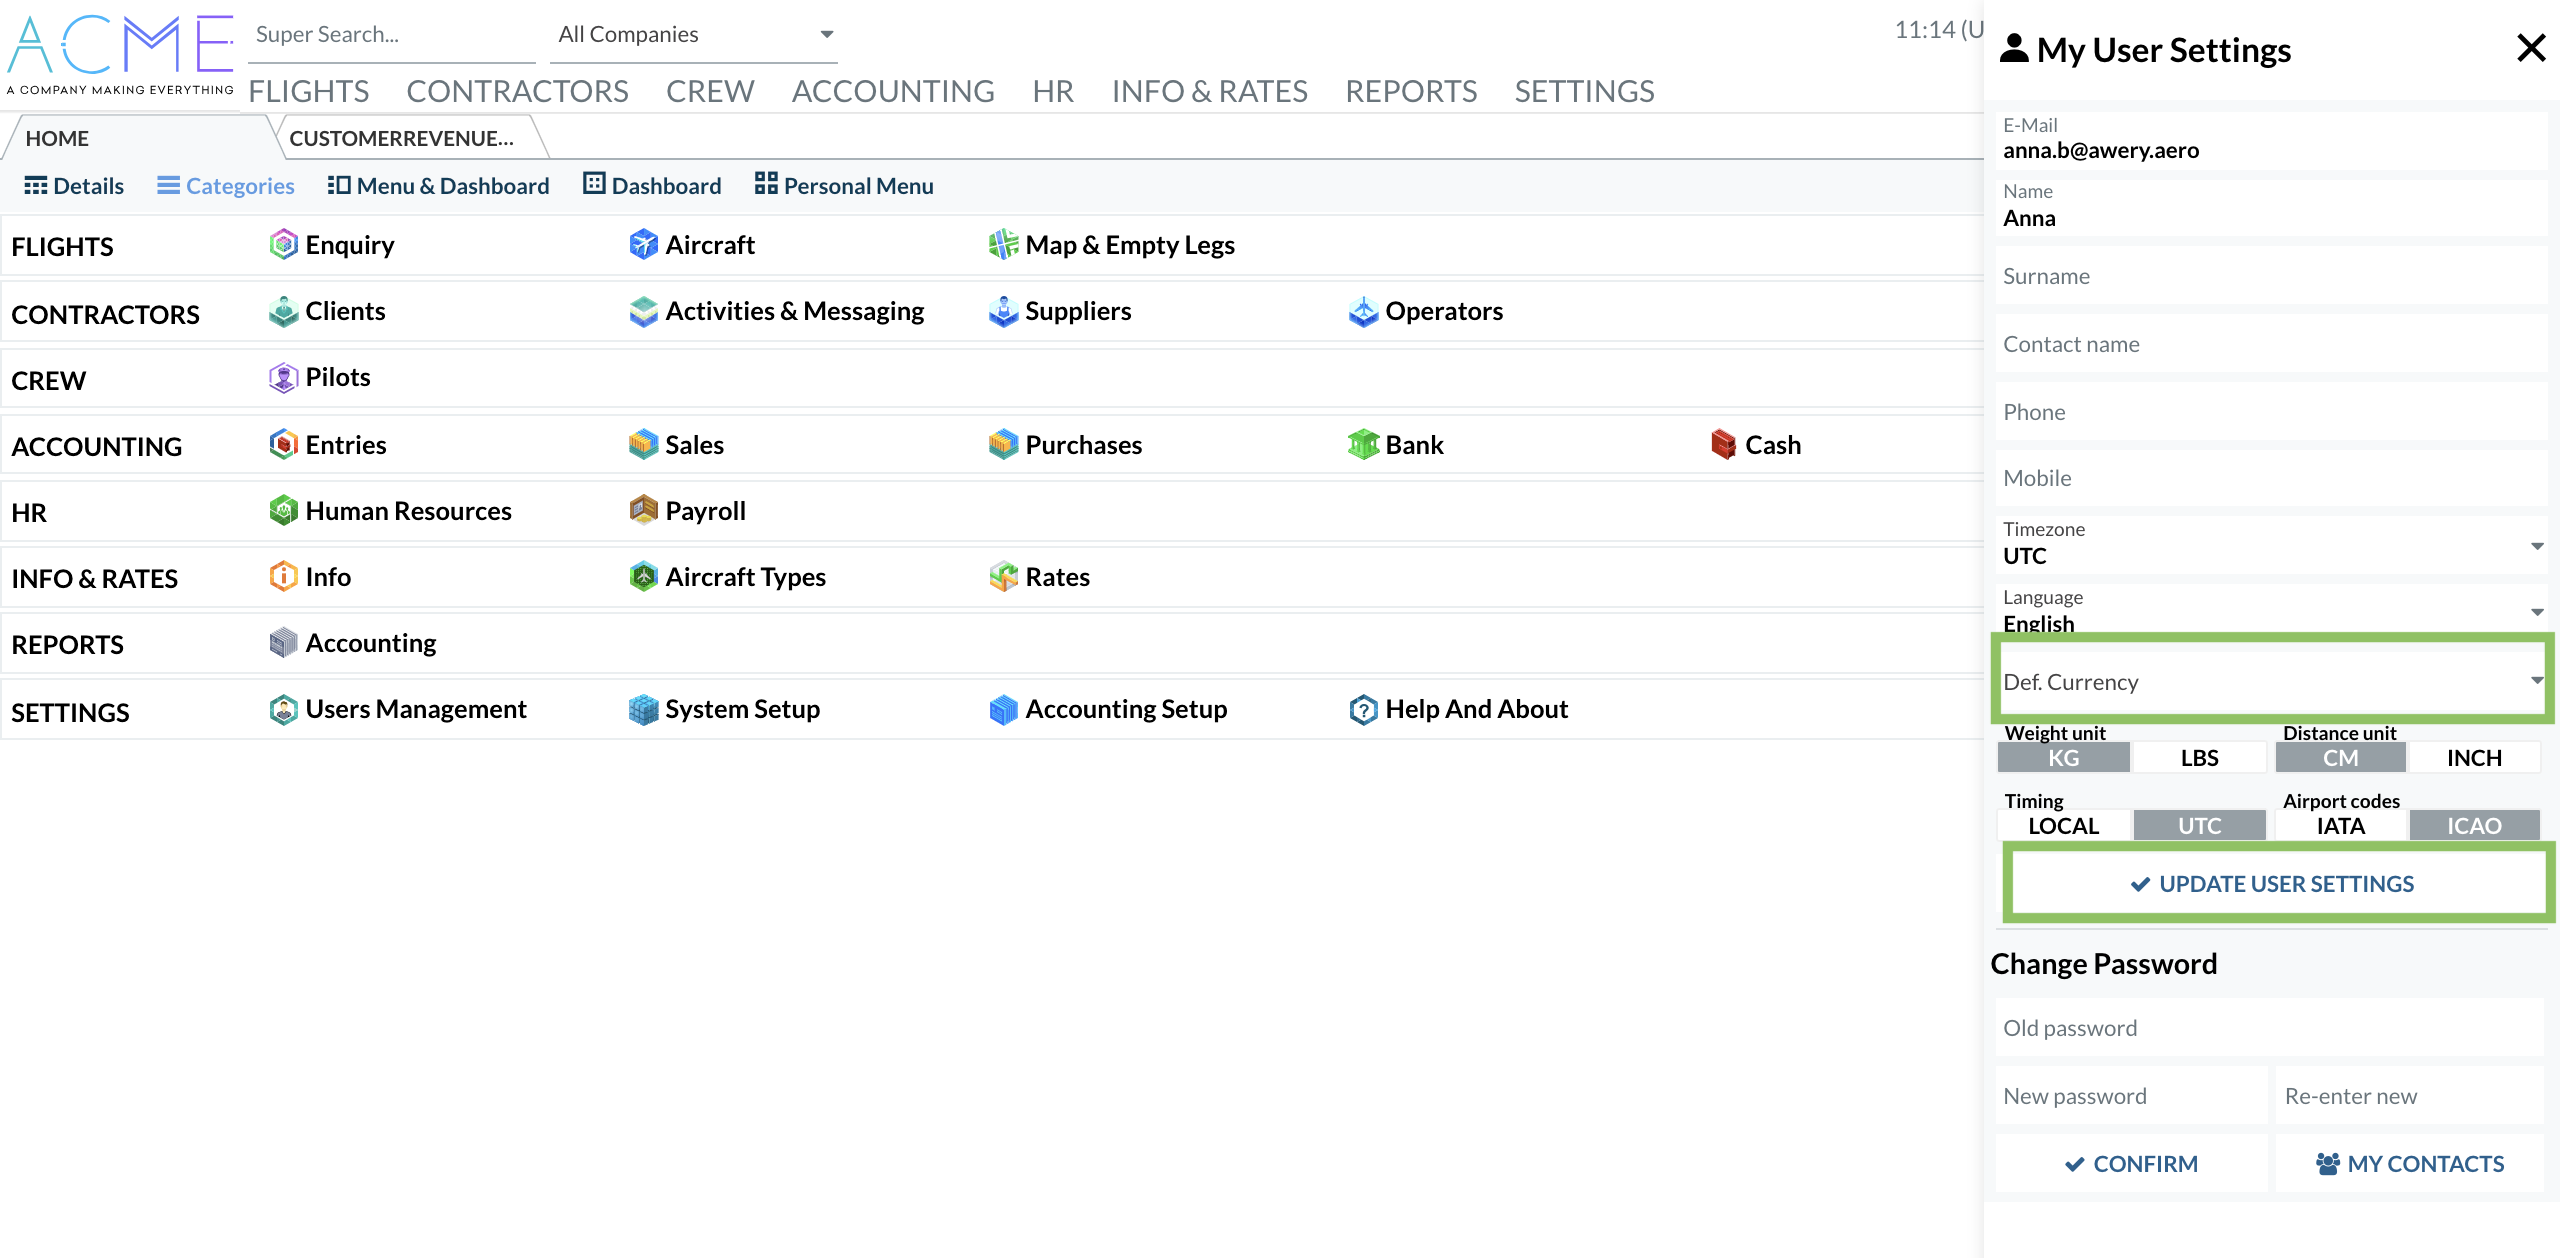Set weight unit to LBS
2560x1258 pixels.
coord(2199,758)
